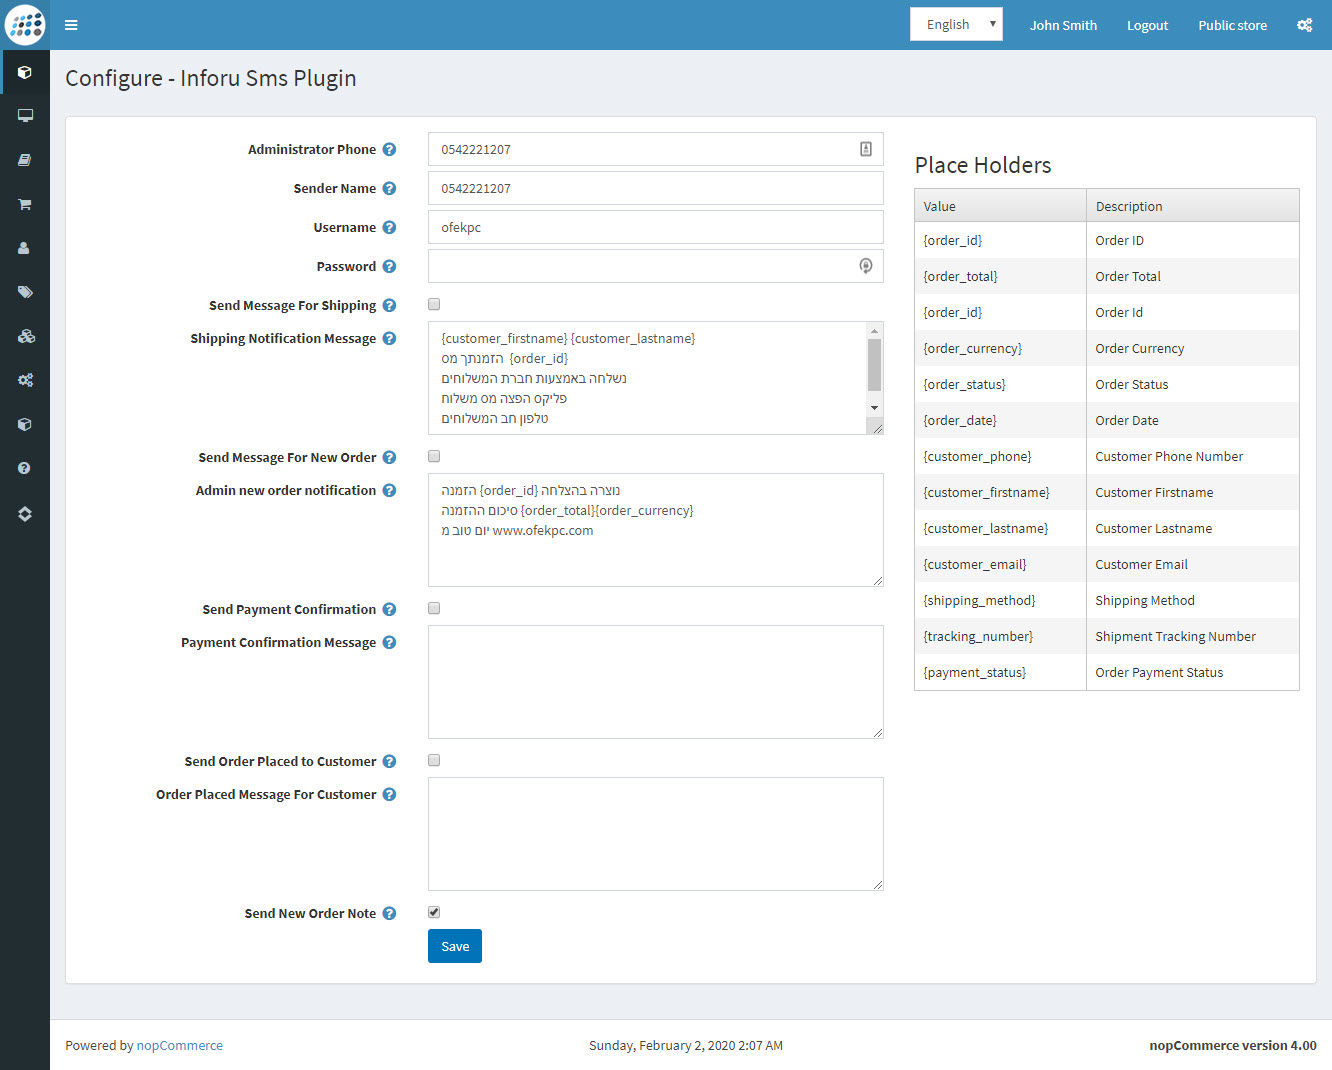Open the nopCommerce footer link
Screen dimensions: 1332x1070
[180, 1045]
